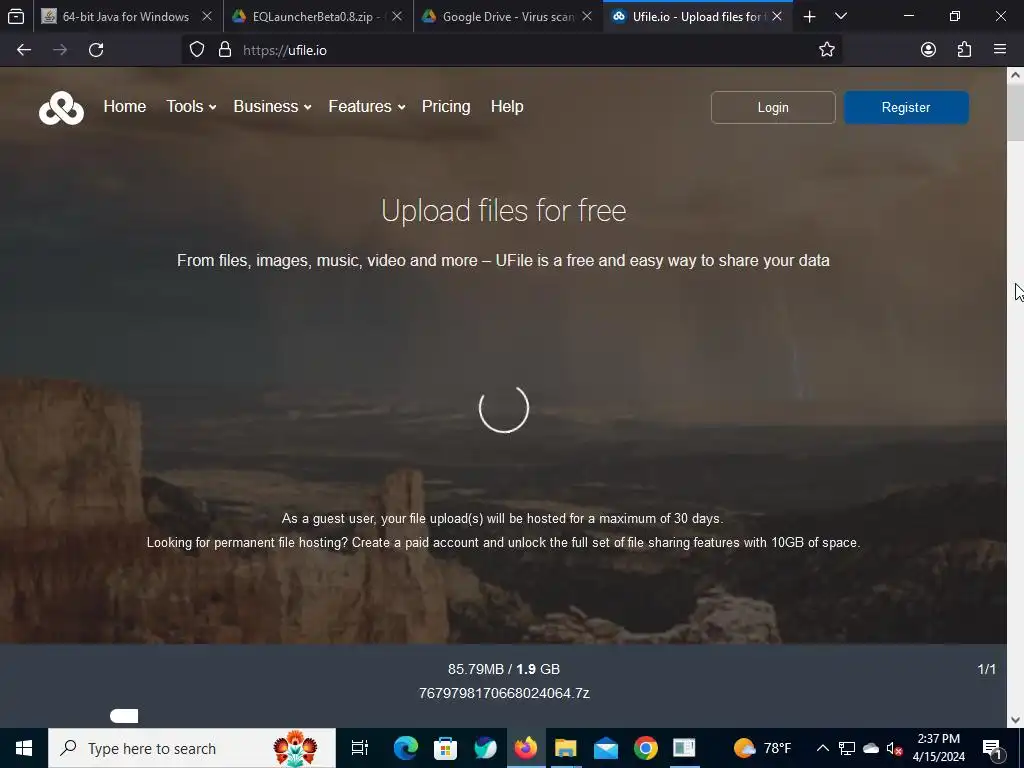Click the 85.79MB / 1.9 GB upload status

click(x=504, y=669)
